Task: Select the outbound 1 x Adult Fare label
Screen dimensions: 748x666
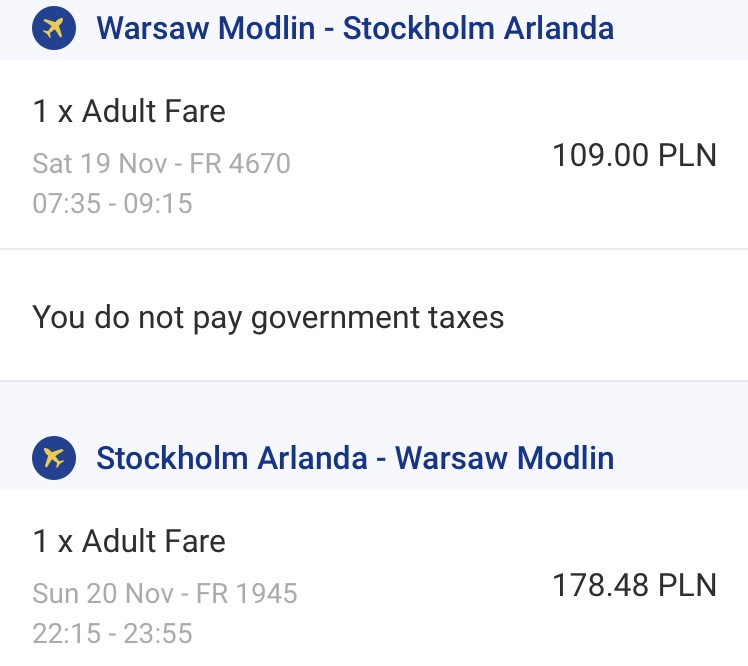Action: click(129, 111)
